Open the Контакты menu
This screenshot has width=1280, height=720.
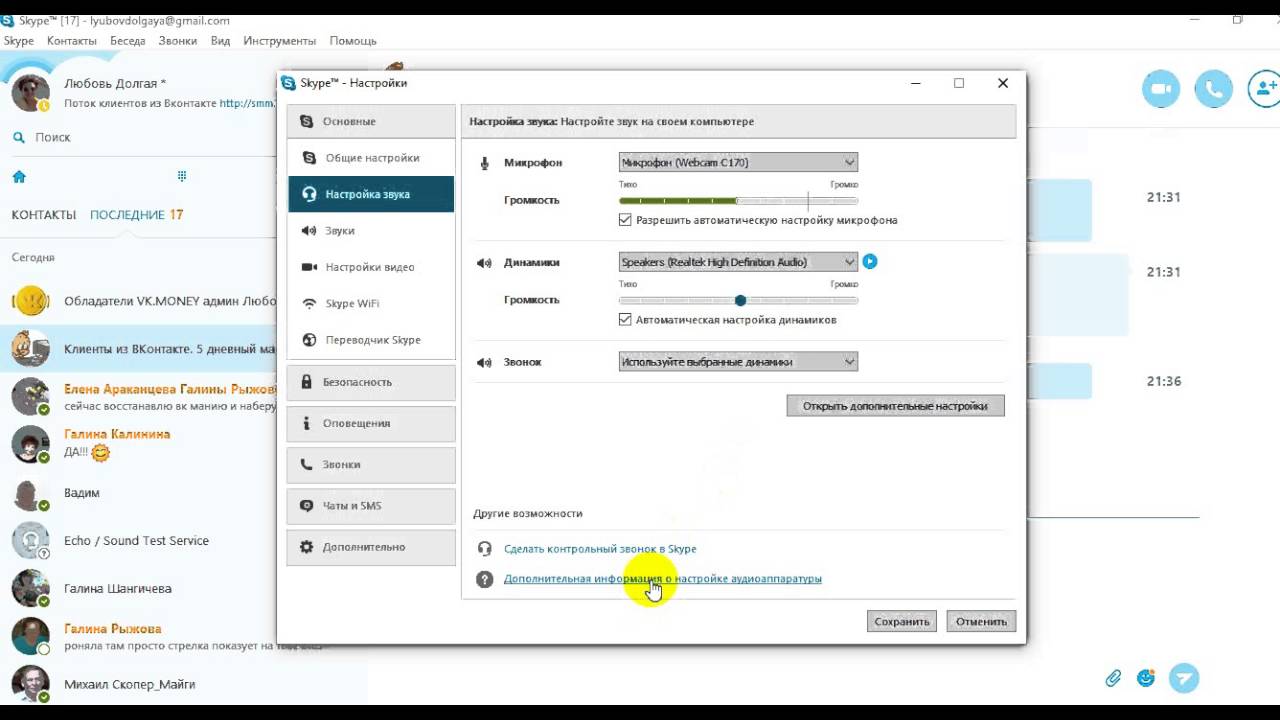(72, 41)
